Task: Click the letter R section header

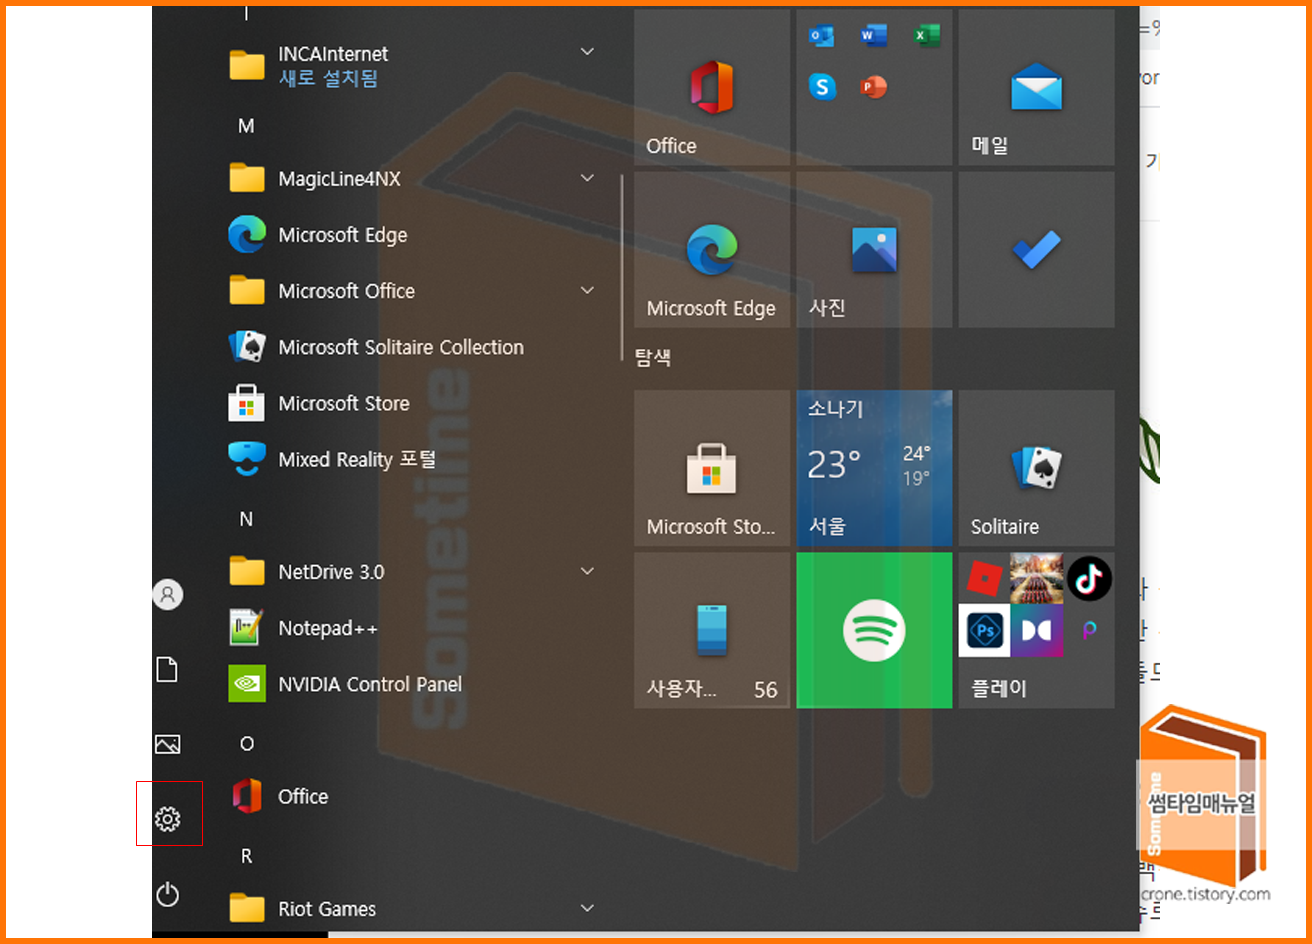Action: 246,856
